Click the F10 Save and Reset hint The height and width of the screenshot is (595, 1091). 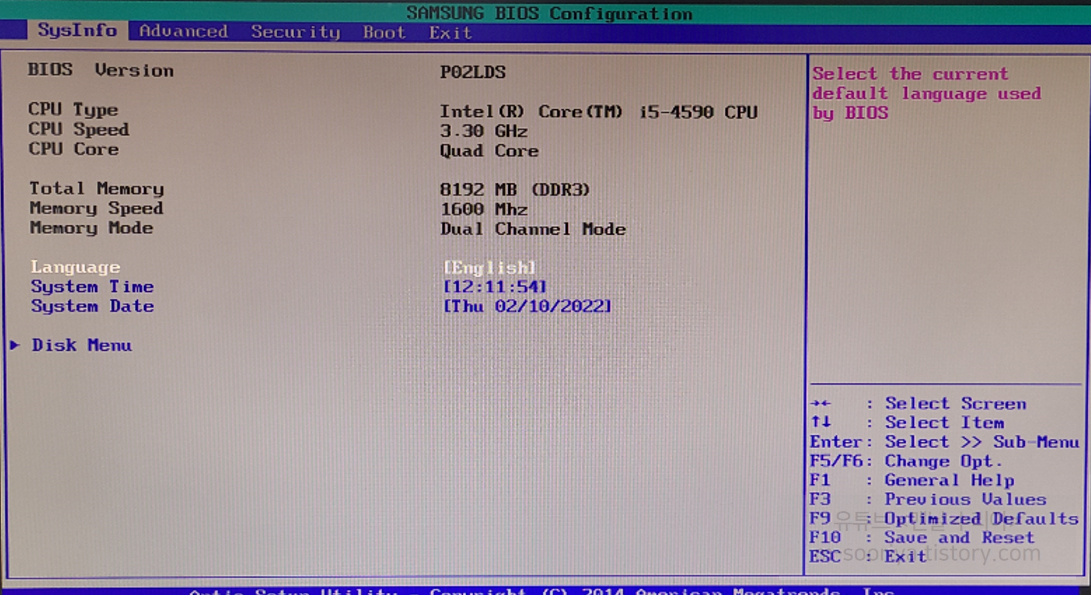point(922,537)
